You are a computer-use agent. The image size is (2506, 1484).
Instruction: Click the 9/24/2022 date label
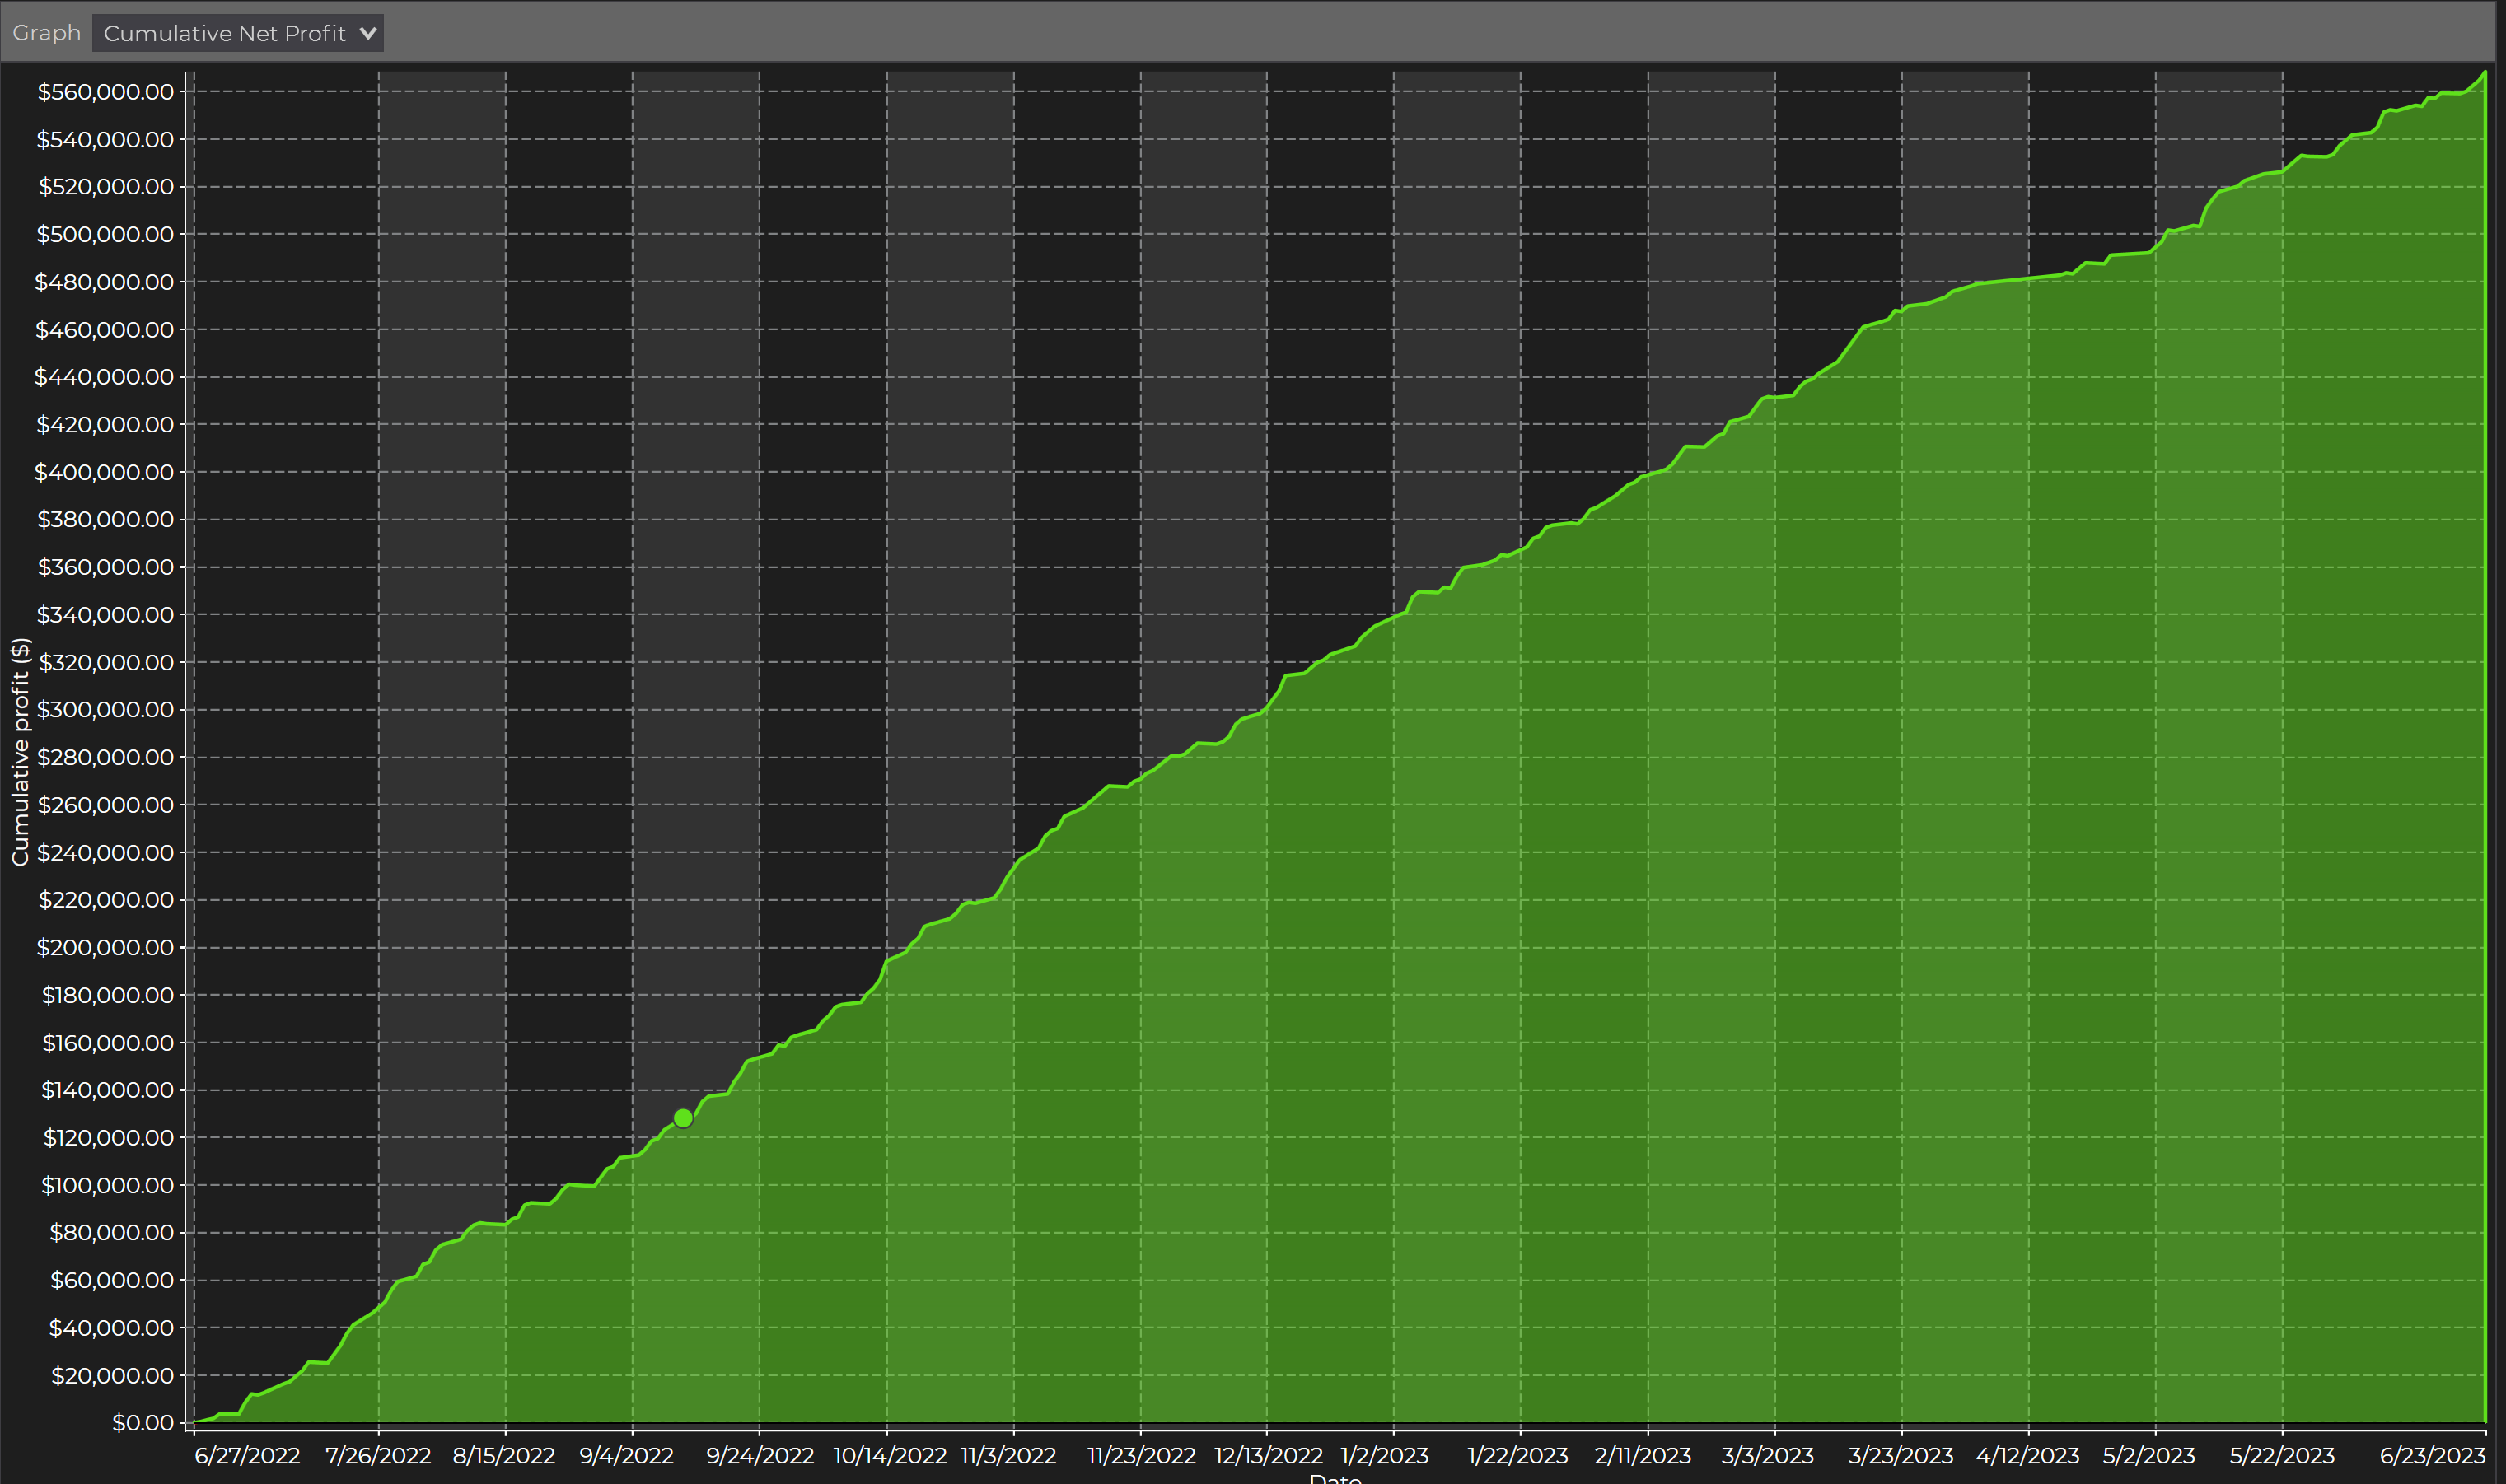coord(760,1455)
